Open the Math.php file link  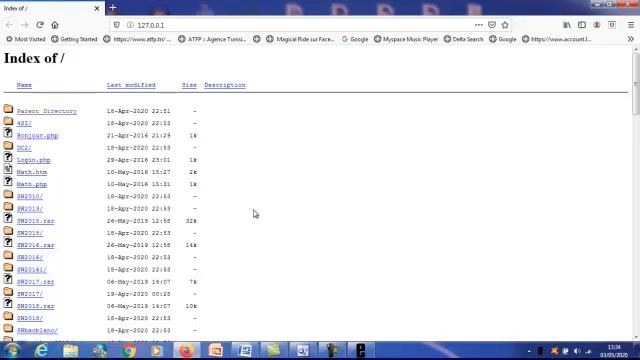32,184
